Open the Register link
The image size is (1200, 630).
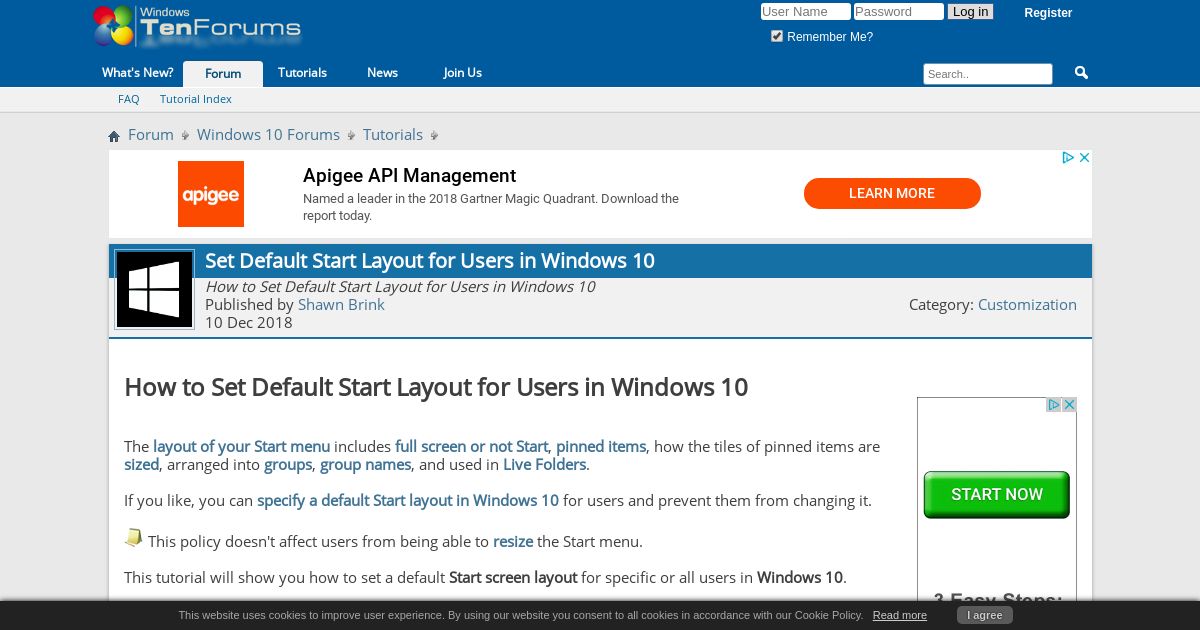[1048, 13]
